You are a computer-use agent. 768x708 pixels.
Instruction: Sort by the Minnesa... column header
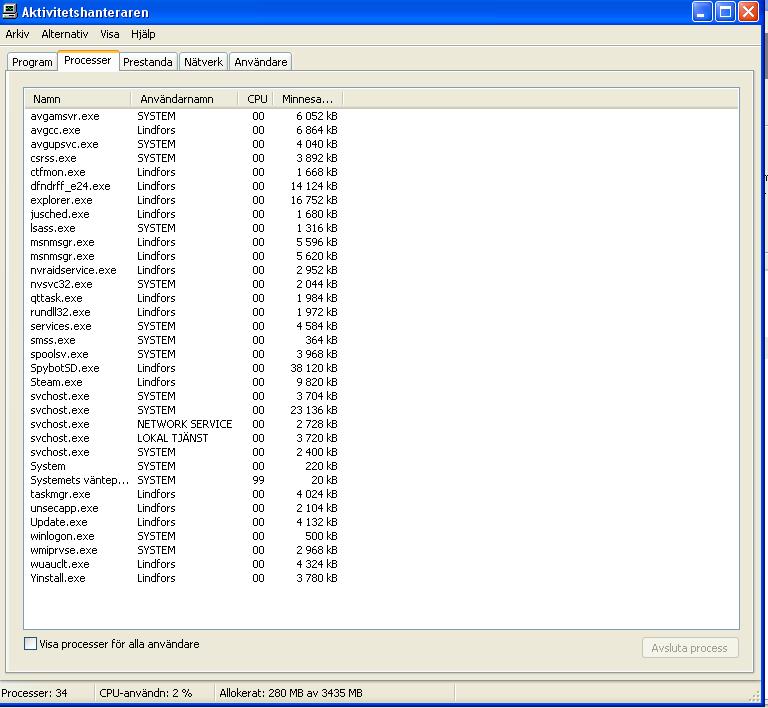308,99
